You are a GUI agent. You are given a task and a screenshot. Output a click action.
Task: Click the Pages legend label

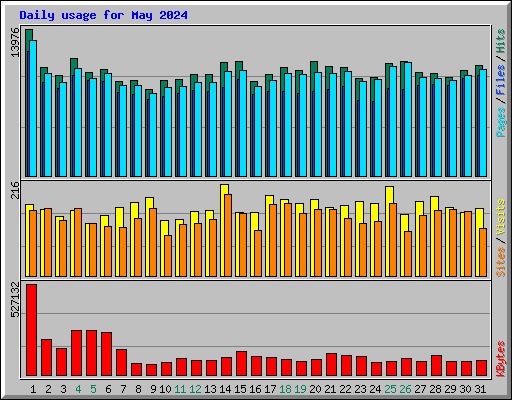(501, 122)
